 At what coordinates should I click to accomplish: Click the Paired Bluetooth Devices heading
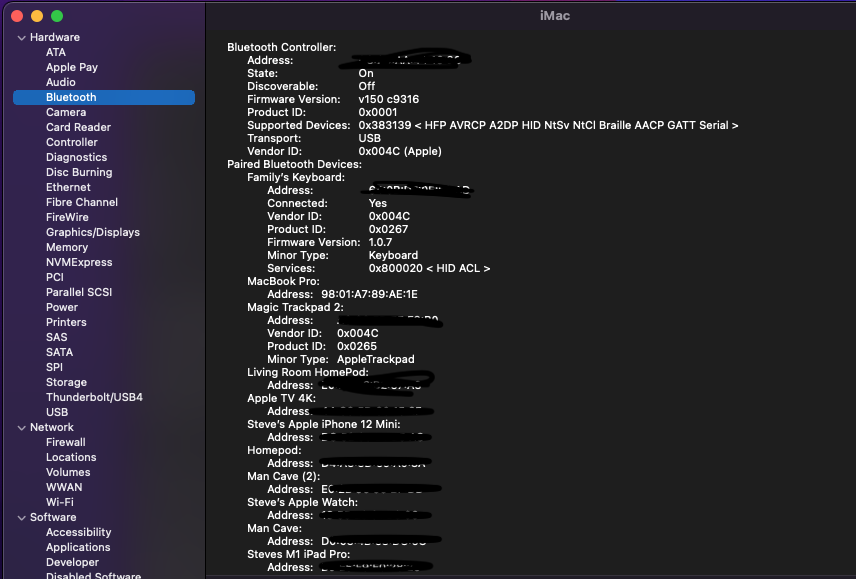[x=294, y=165]
